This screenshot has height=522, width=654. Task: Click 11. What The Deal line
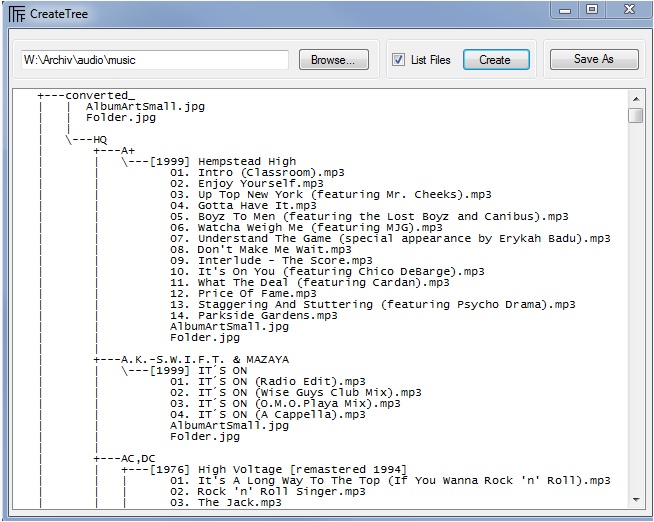click(x=310, y=283)
